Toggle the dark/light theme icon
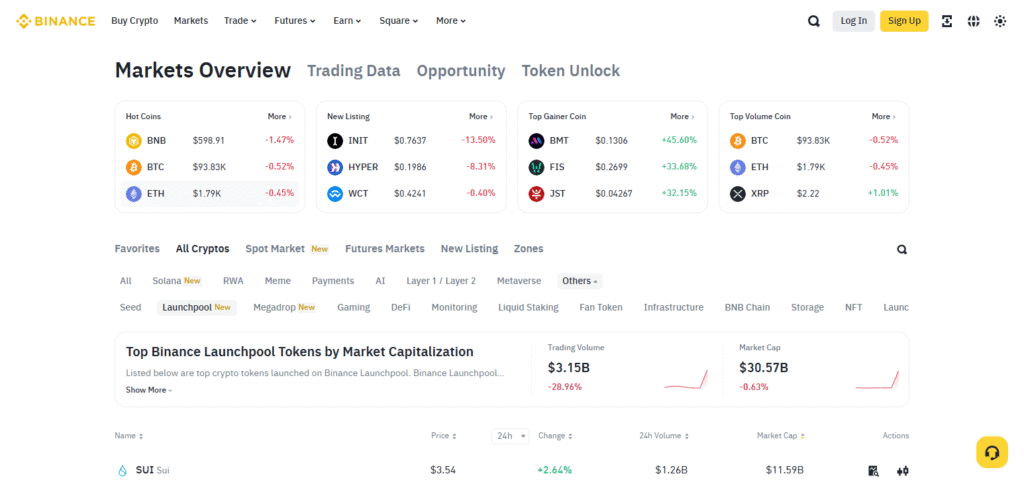 (x=1000, y=21)
